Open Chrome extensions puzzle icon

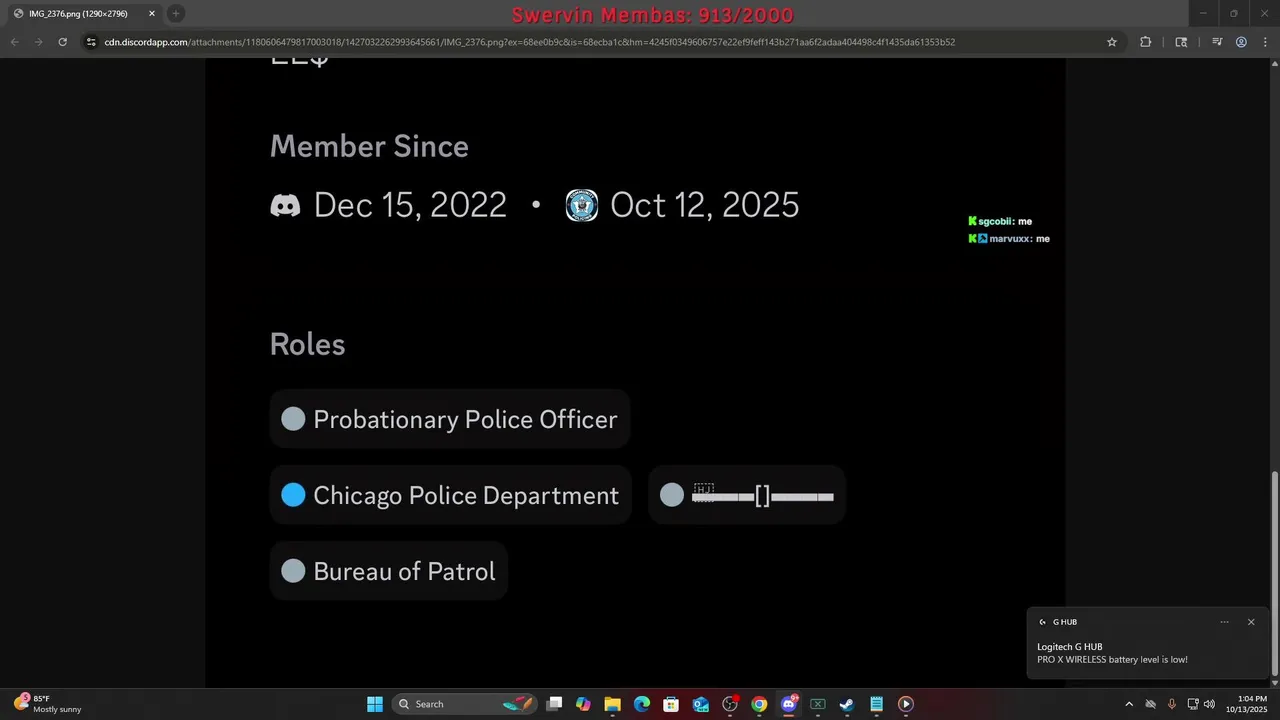pyautogui.click(x=1145, y=42)
